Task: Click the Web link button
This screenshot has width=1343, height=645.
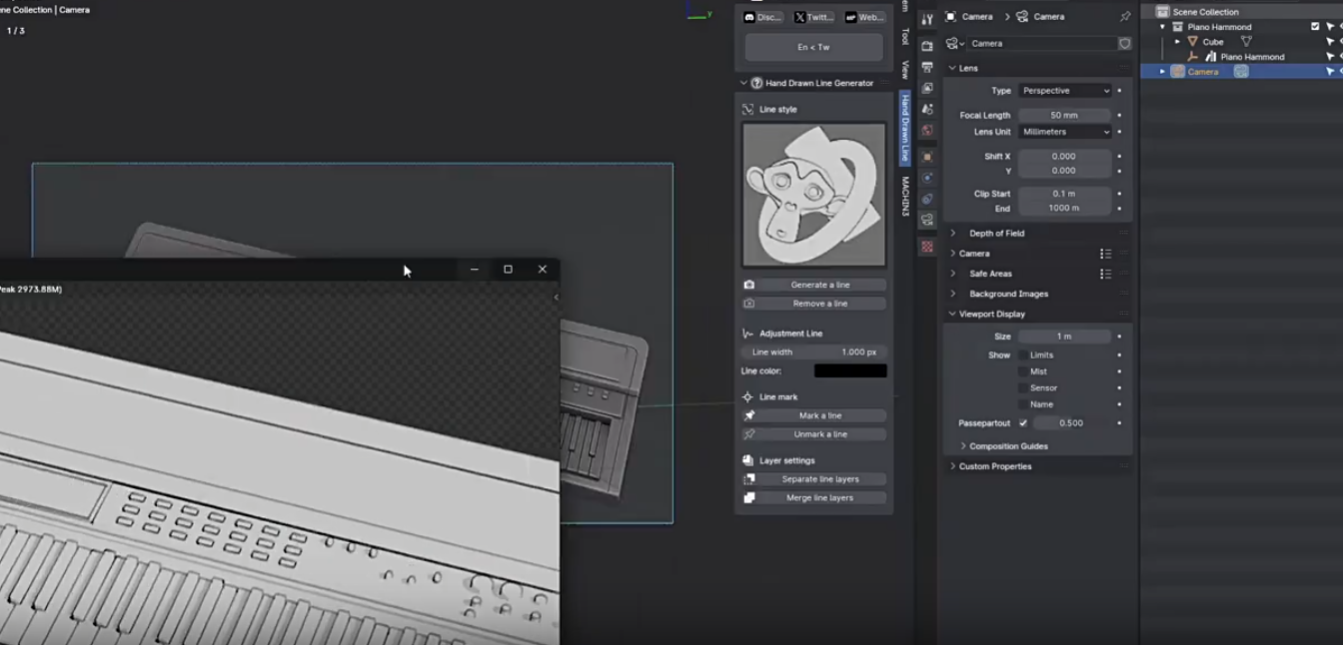Action: pos(864,17)
